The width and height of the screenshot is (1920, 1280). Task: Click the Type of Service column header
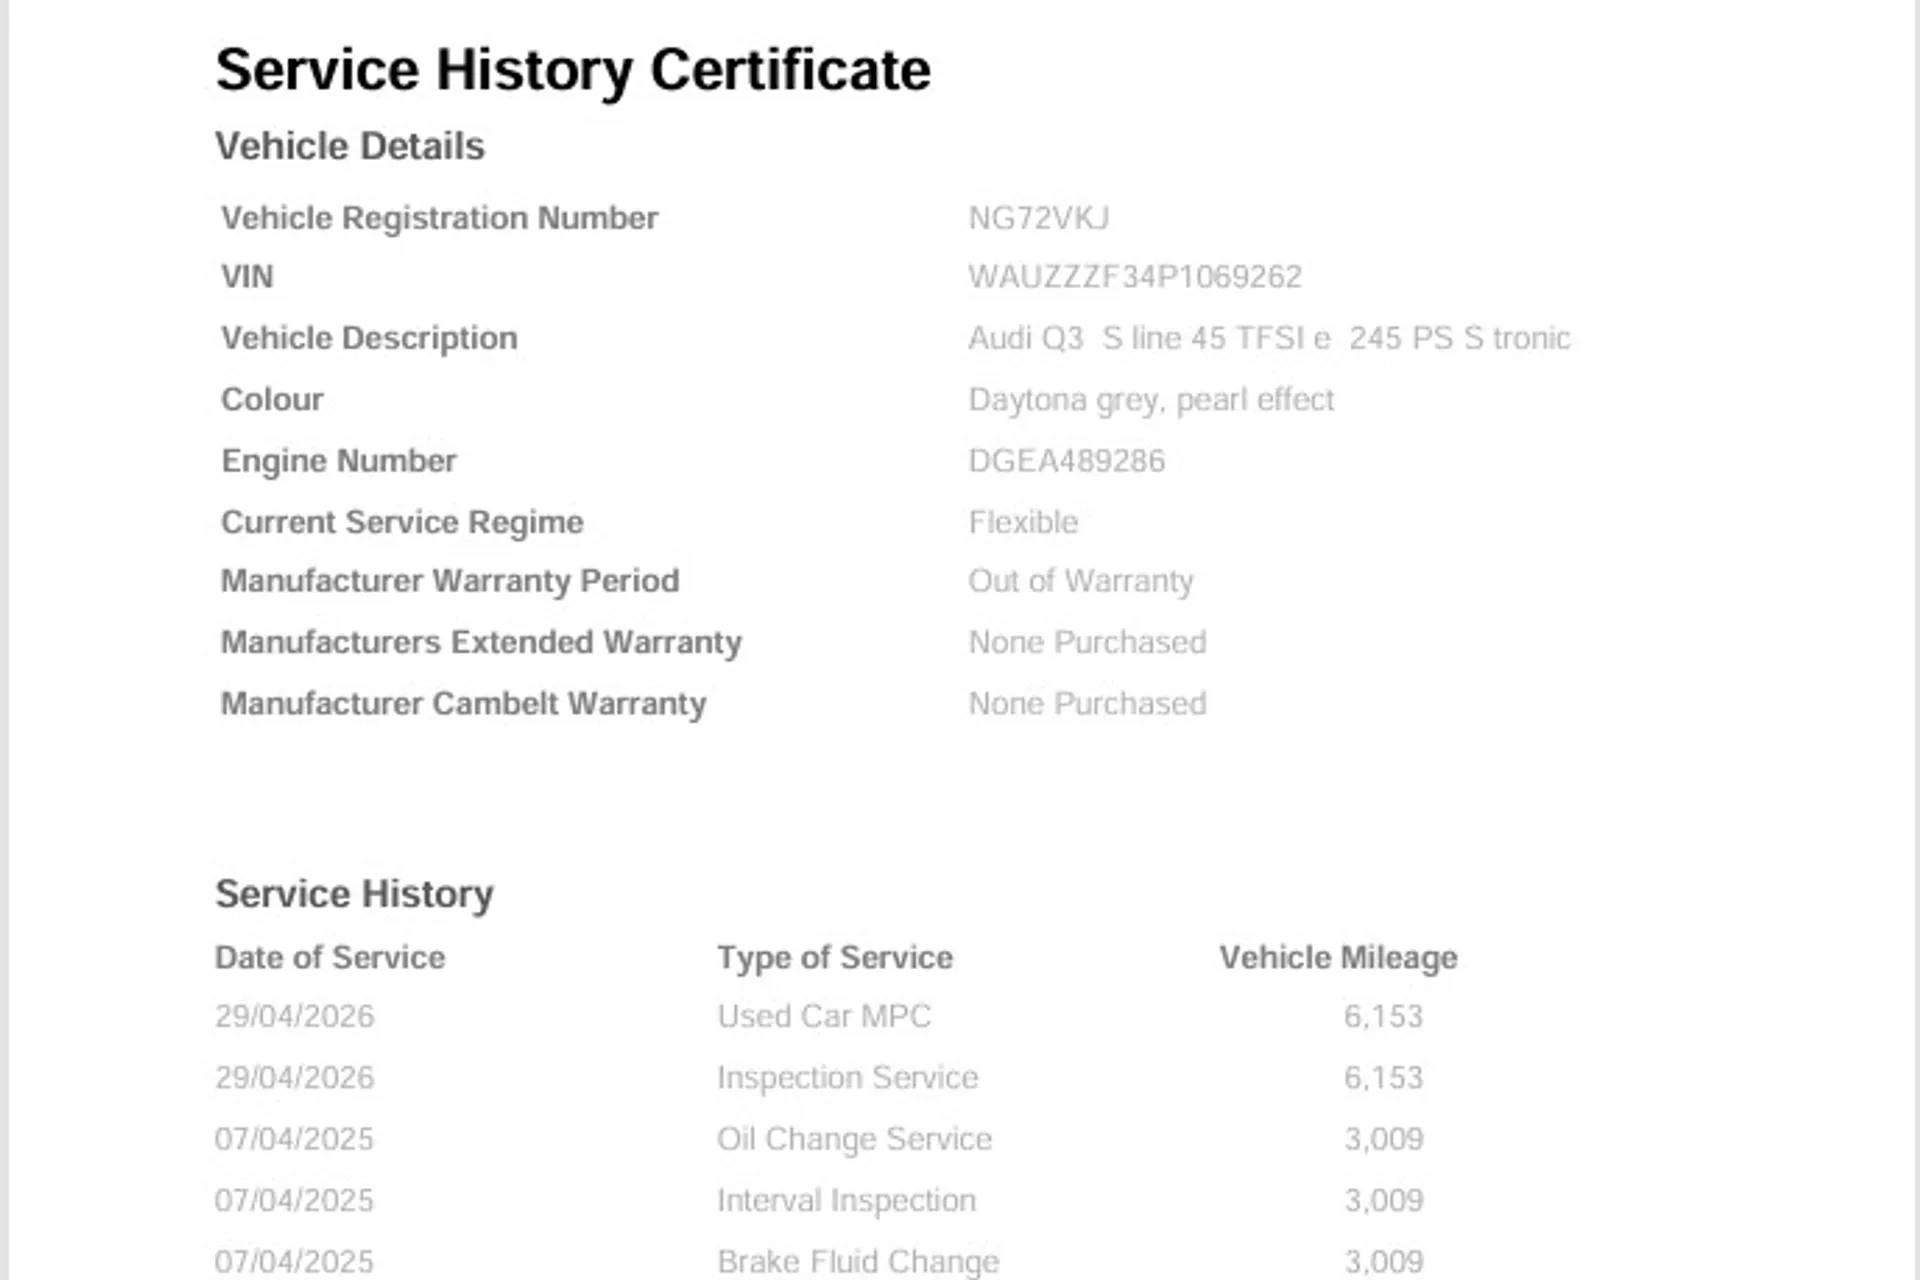(834, 957)
